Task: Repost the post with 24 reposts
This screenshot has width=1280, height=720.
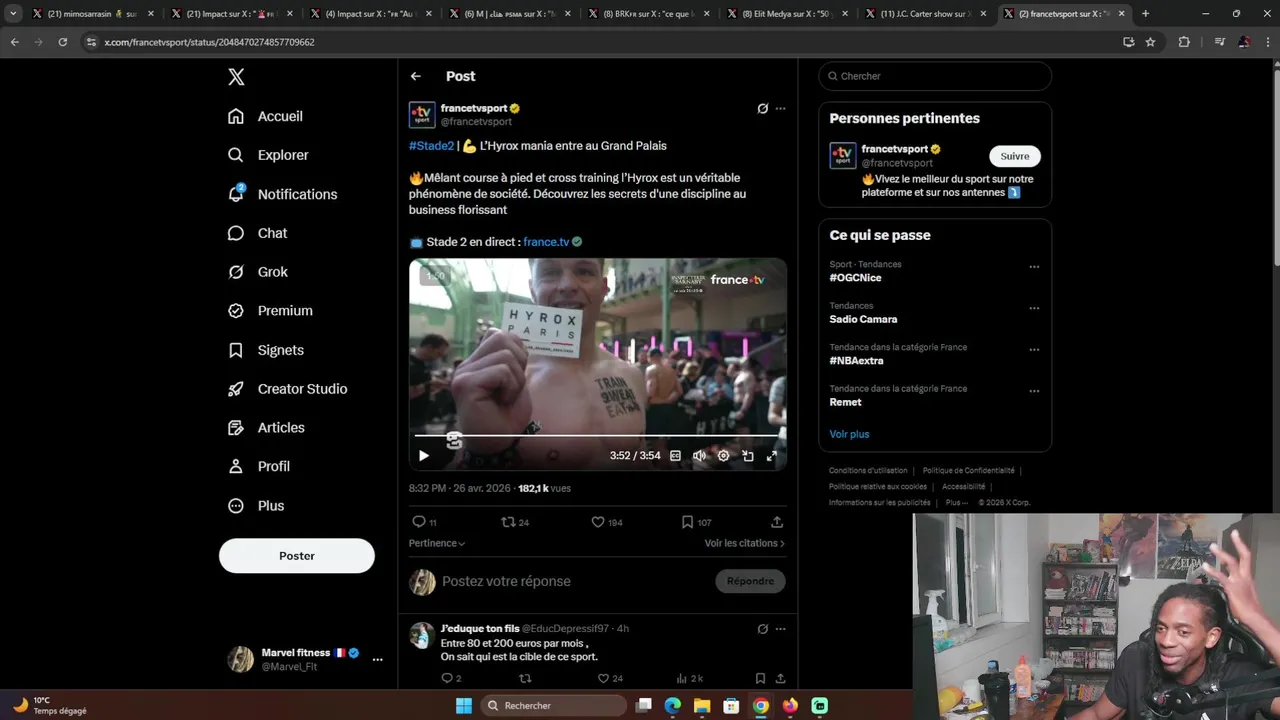Action: pos(515,522)
